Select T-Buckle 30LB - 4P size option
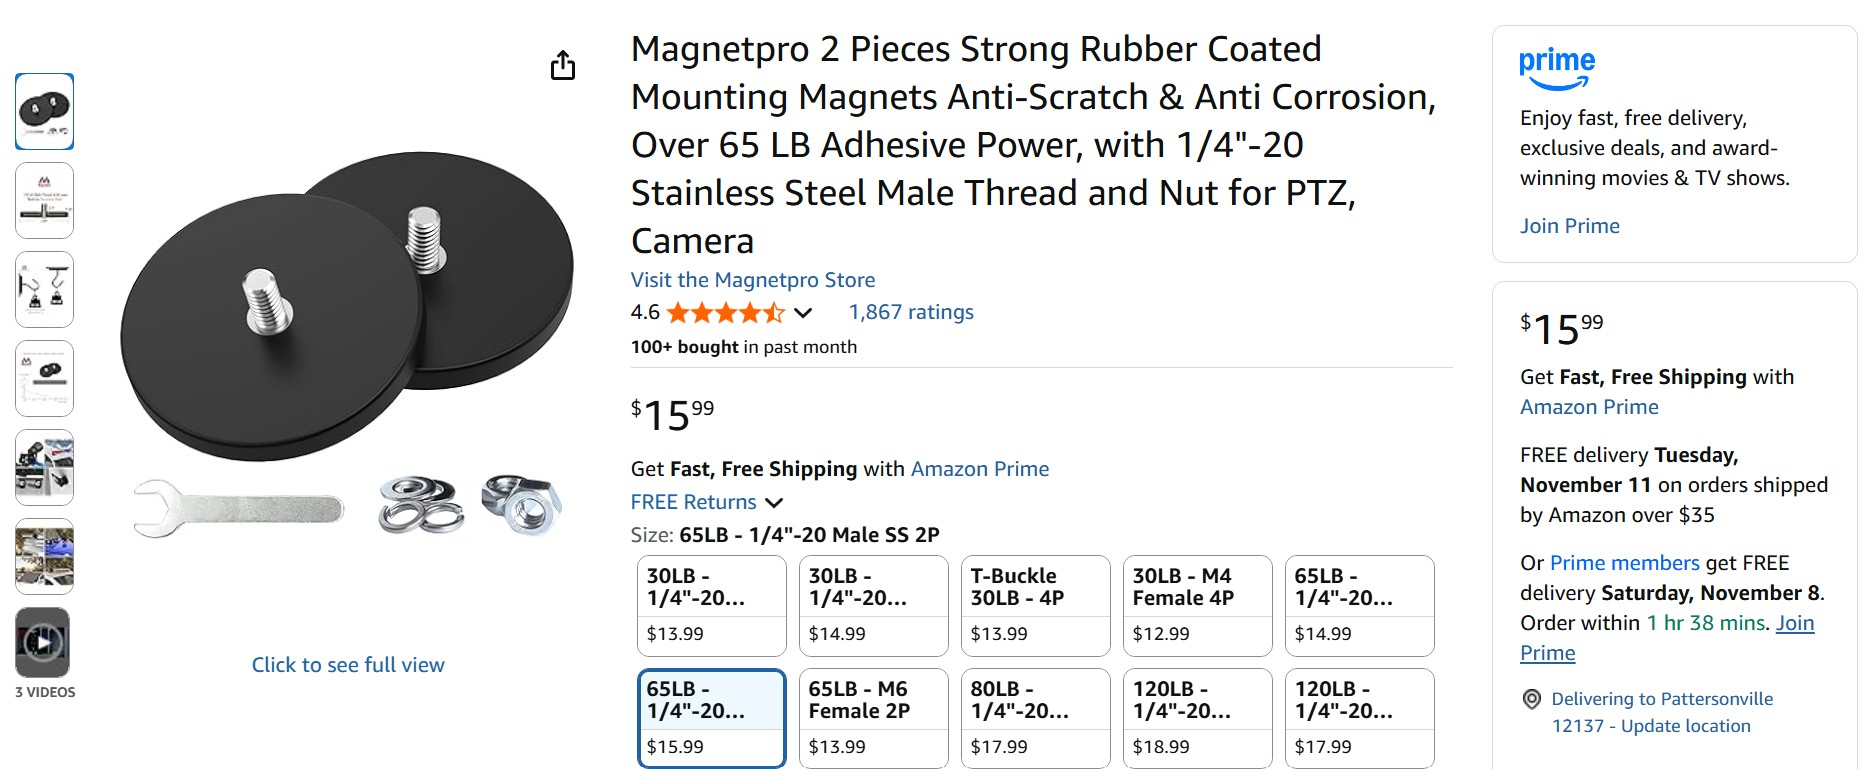1867x769 pixels. tap(1035, 605)
